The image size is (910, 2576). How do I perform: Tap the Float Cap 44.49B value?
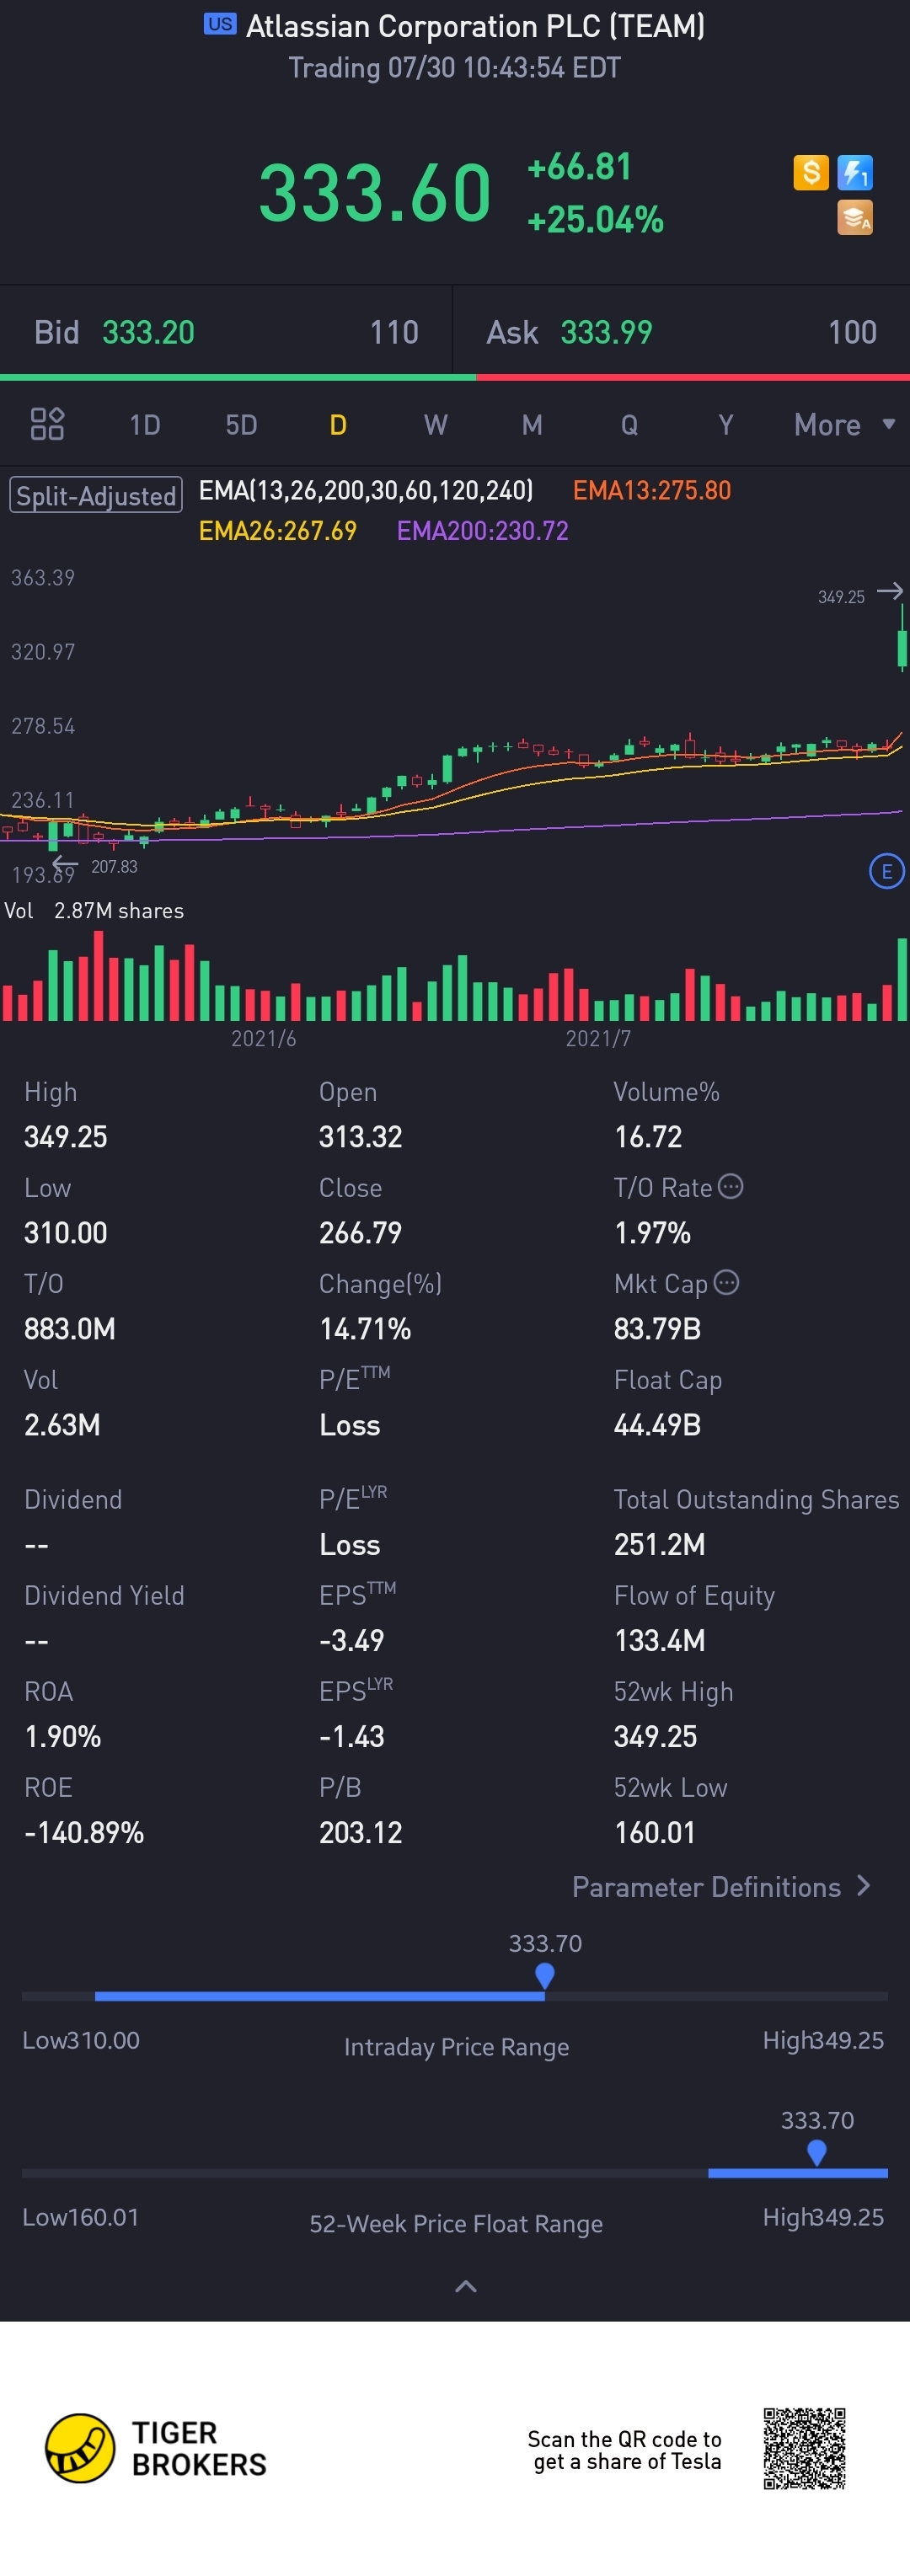tap(657, 1424)
